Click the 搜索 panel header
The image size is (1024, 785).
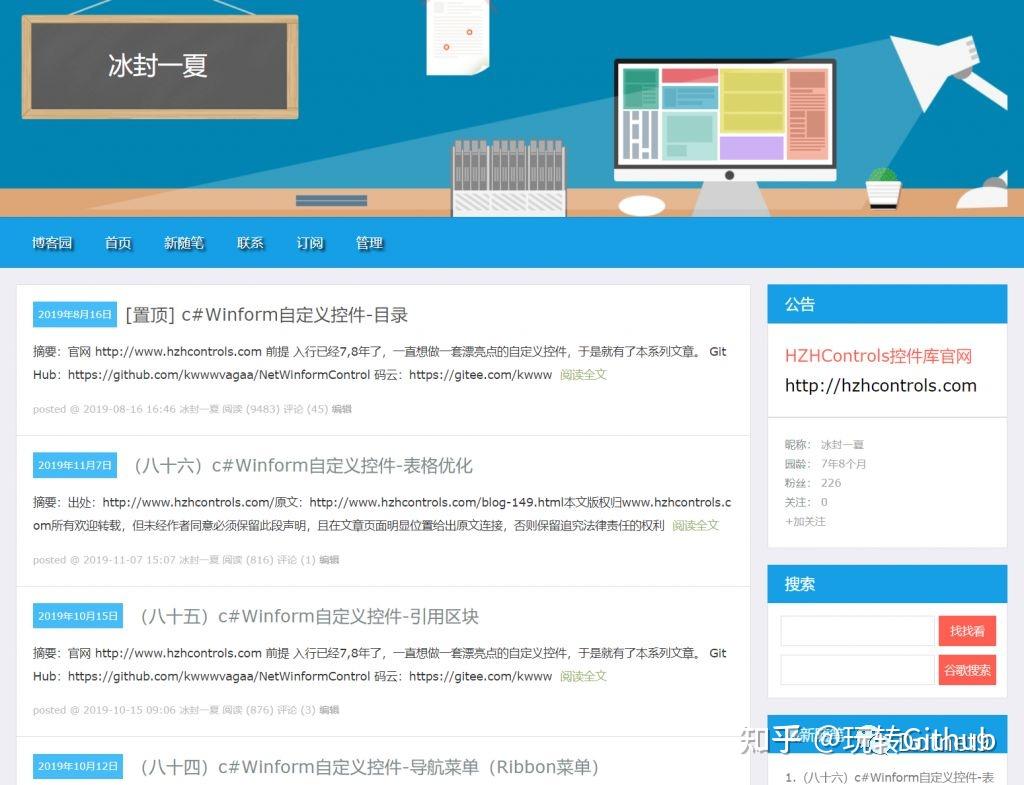887,585
